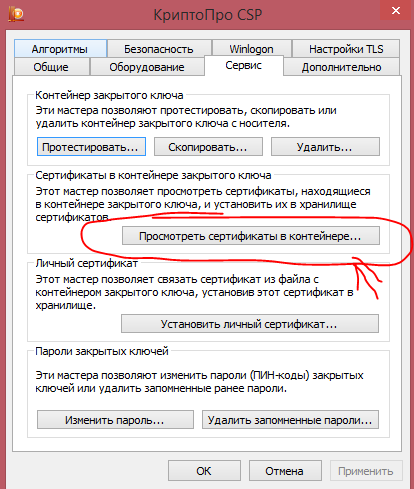Image resolution: width=414 pixels, height=489 pixels.
Task: Click the Личный сертификат group label
Action: click(87, 263)
